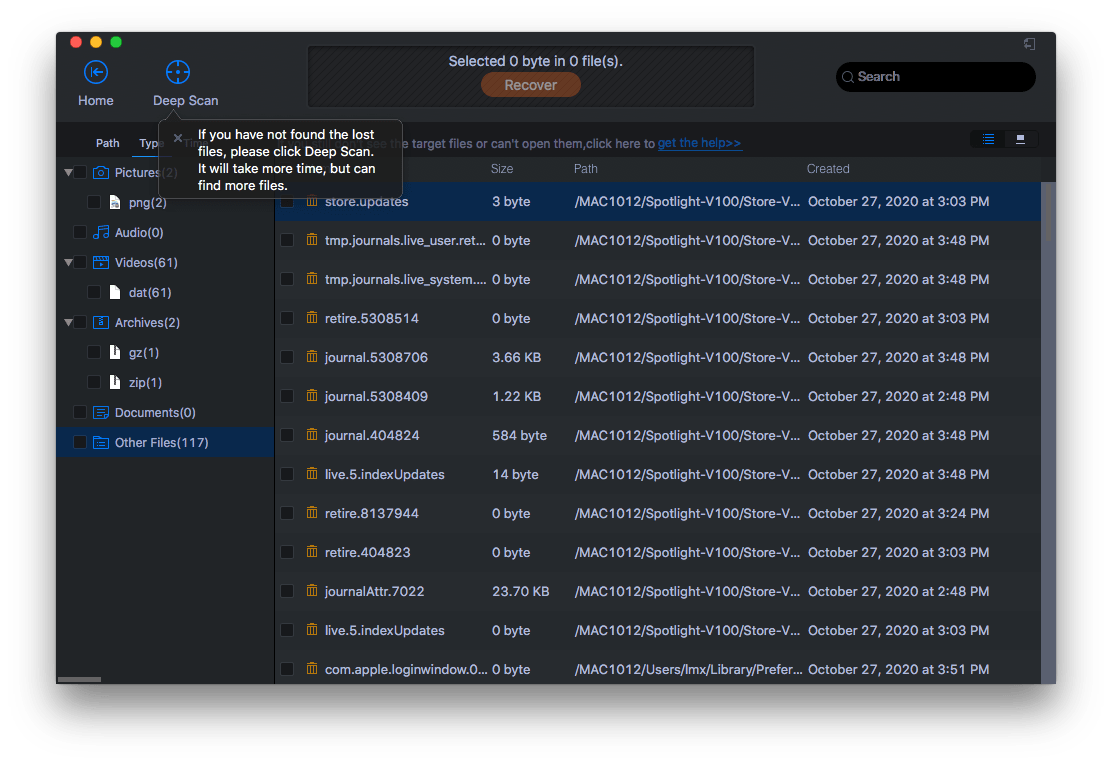The image size is (1112, 764).
Task: Check the box for journal.5308706
Action: (x=287, y=357)
